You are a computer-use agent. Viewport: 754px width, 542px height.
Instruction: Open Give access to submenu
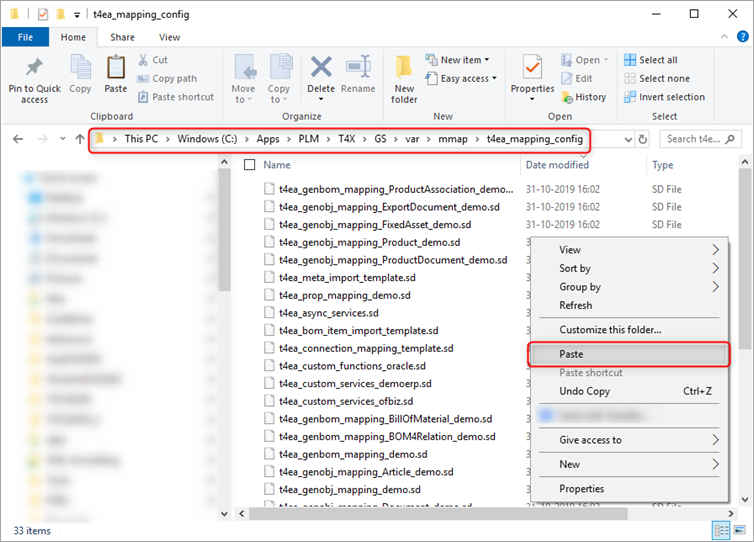[x=629, y=440]
